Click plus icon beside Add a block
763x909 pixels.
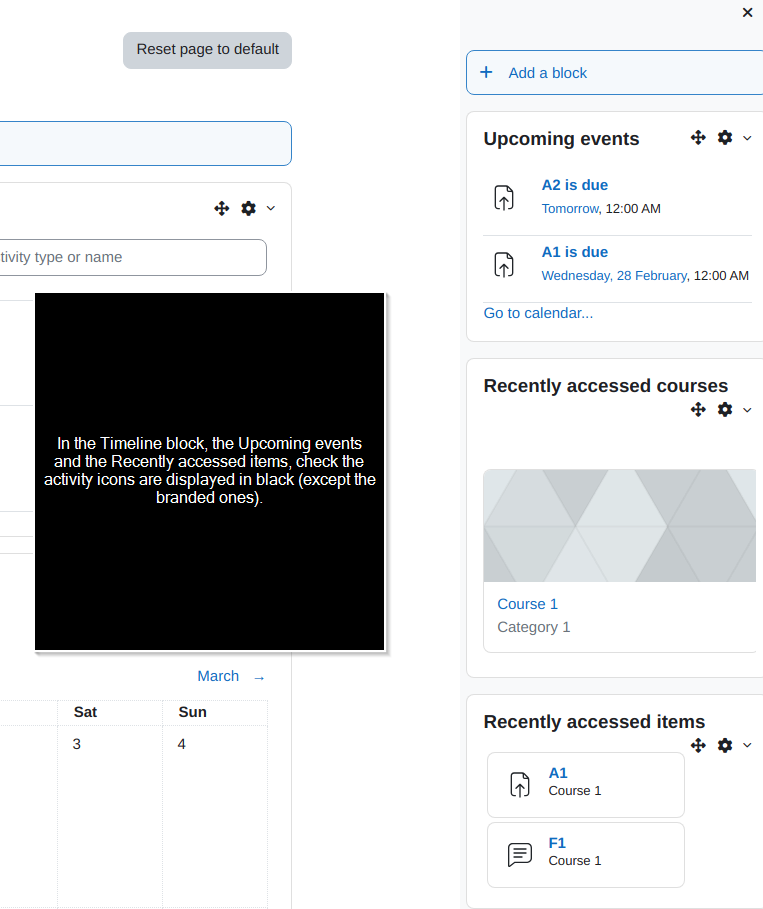tap(486, 72)
